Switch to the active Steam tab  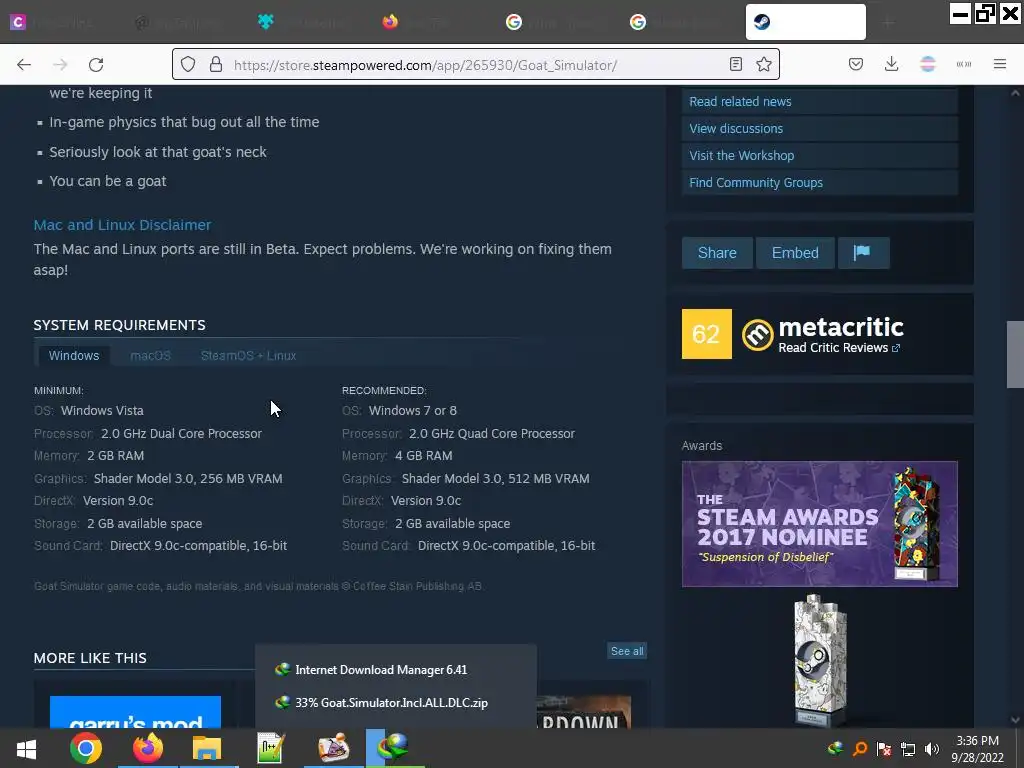[805, 22]
